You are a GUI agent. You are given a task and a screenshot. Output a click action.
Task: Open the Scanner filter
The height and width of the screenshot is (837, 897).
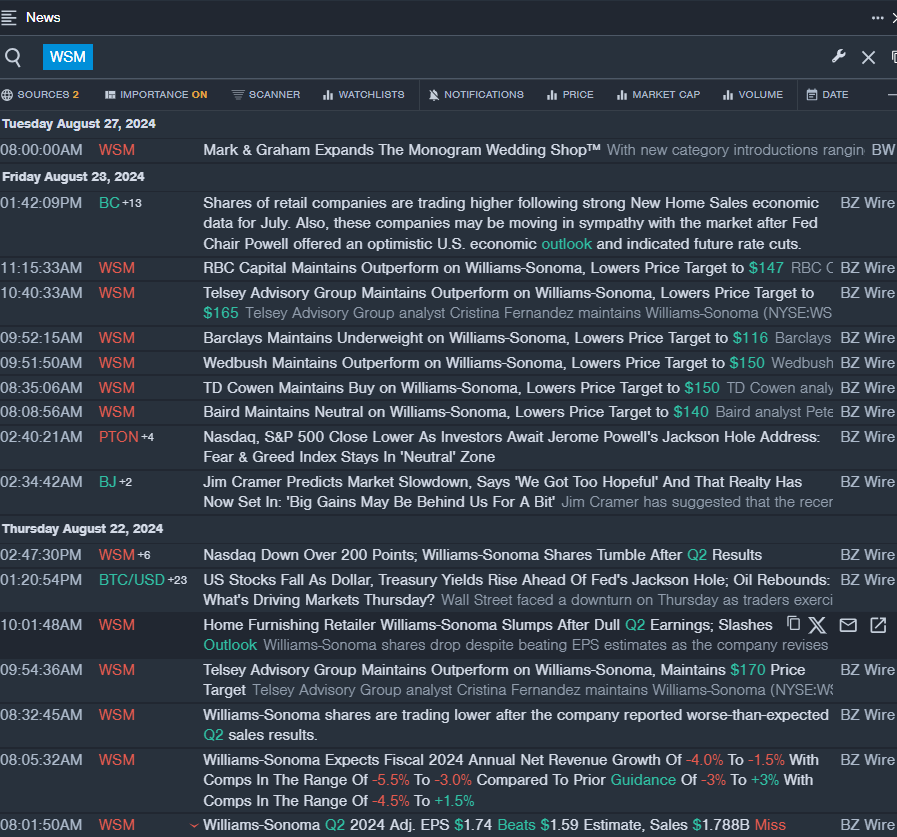point(266,95)
